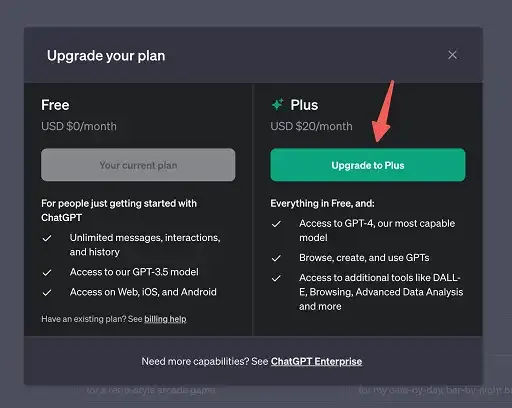The width and height of the screenshot is (512, 408).
Task: Click checkmark beside Access on Web, iOS, Android
Action: tap(47, 293)
